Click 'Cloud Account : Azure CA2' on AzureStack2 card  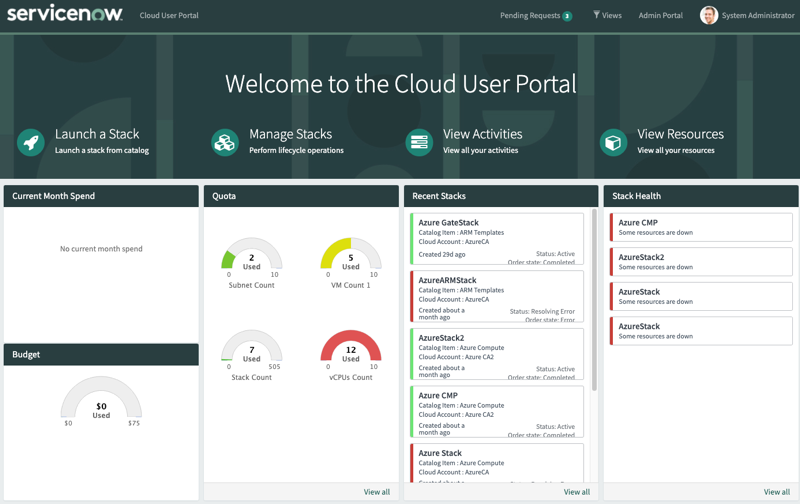(456, 357)
